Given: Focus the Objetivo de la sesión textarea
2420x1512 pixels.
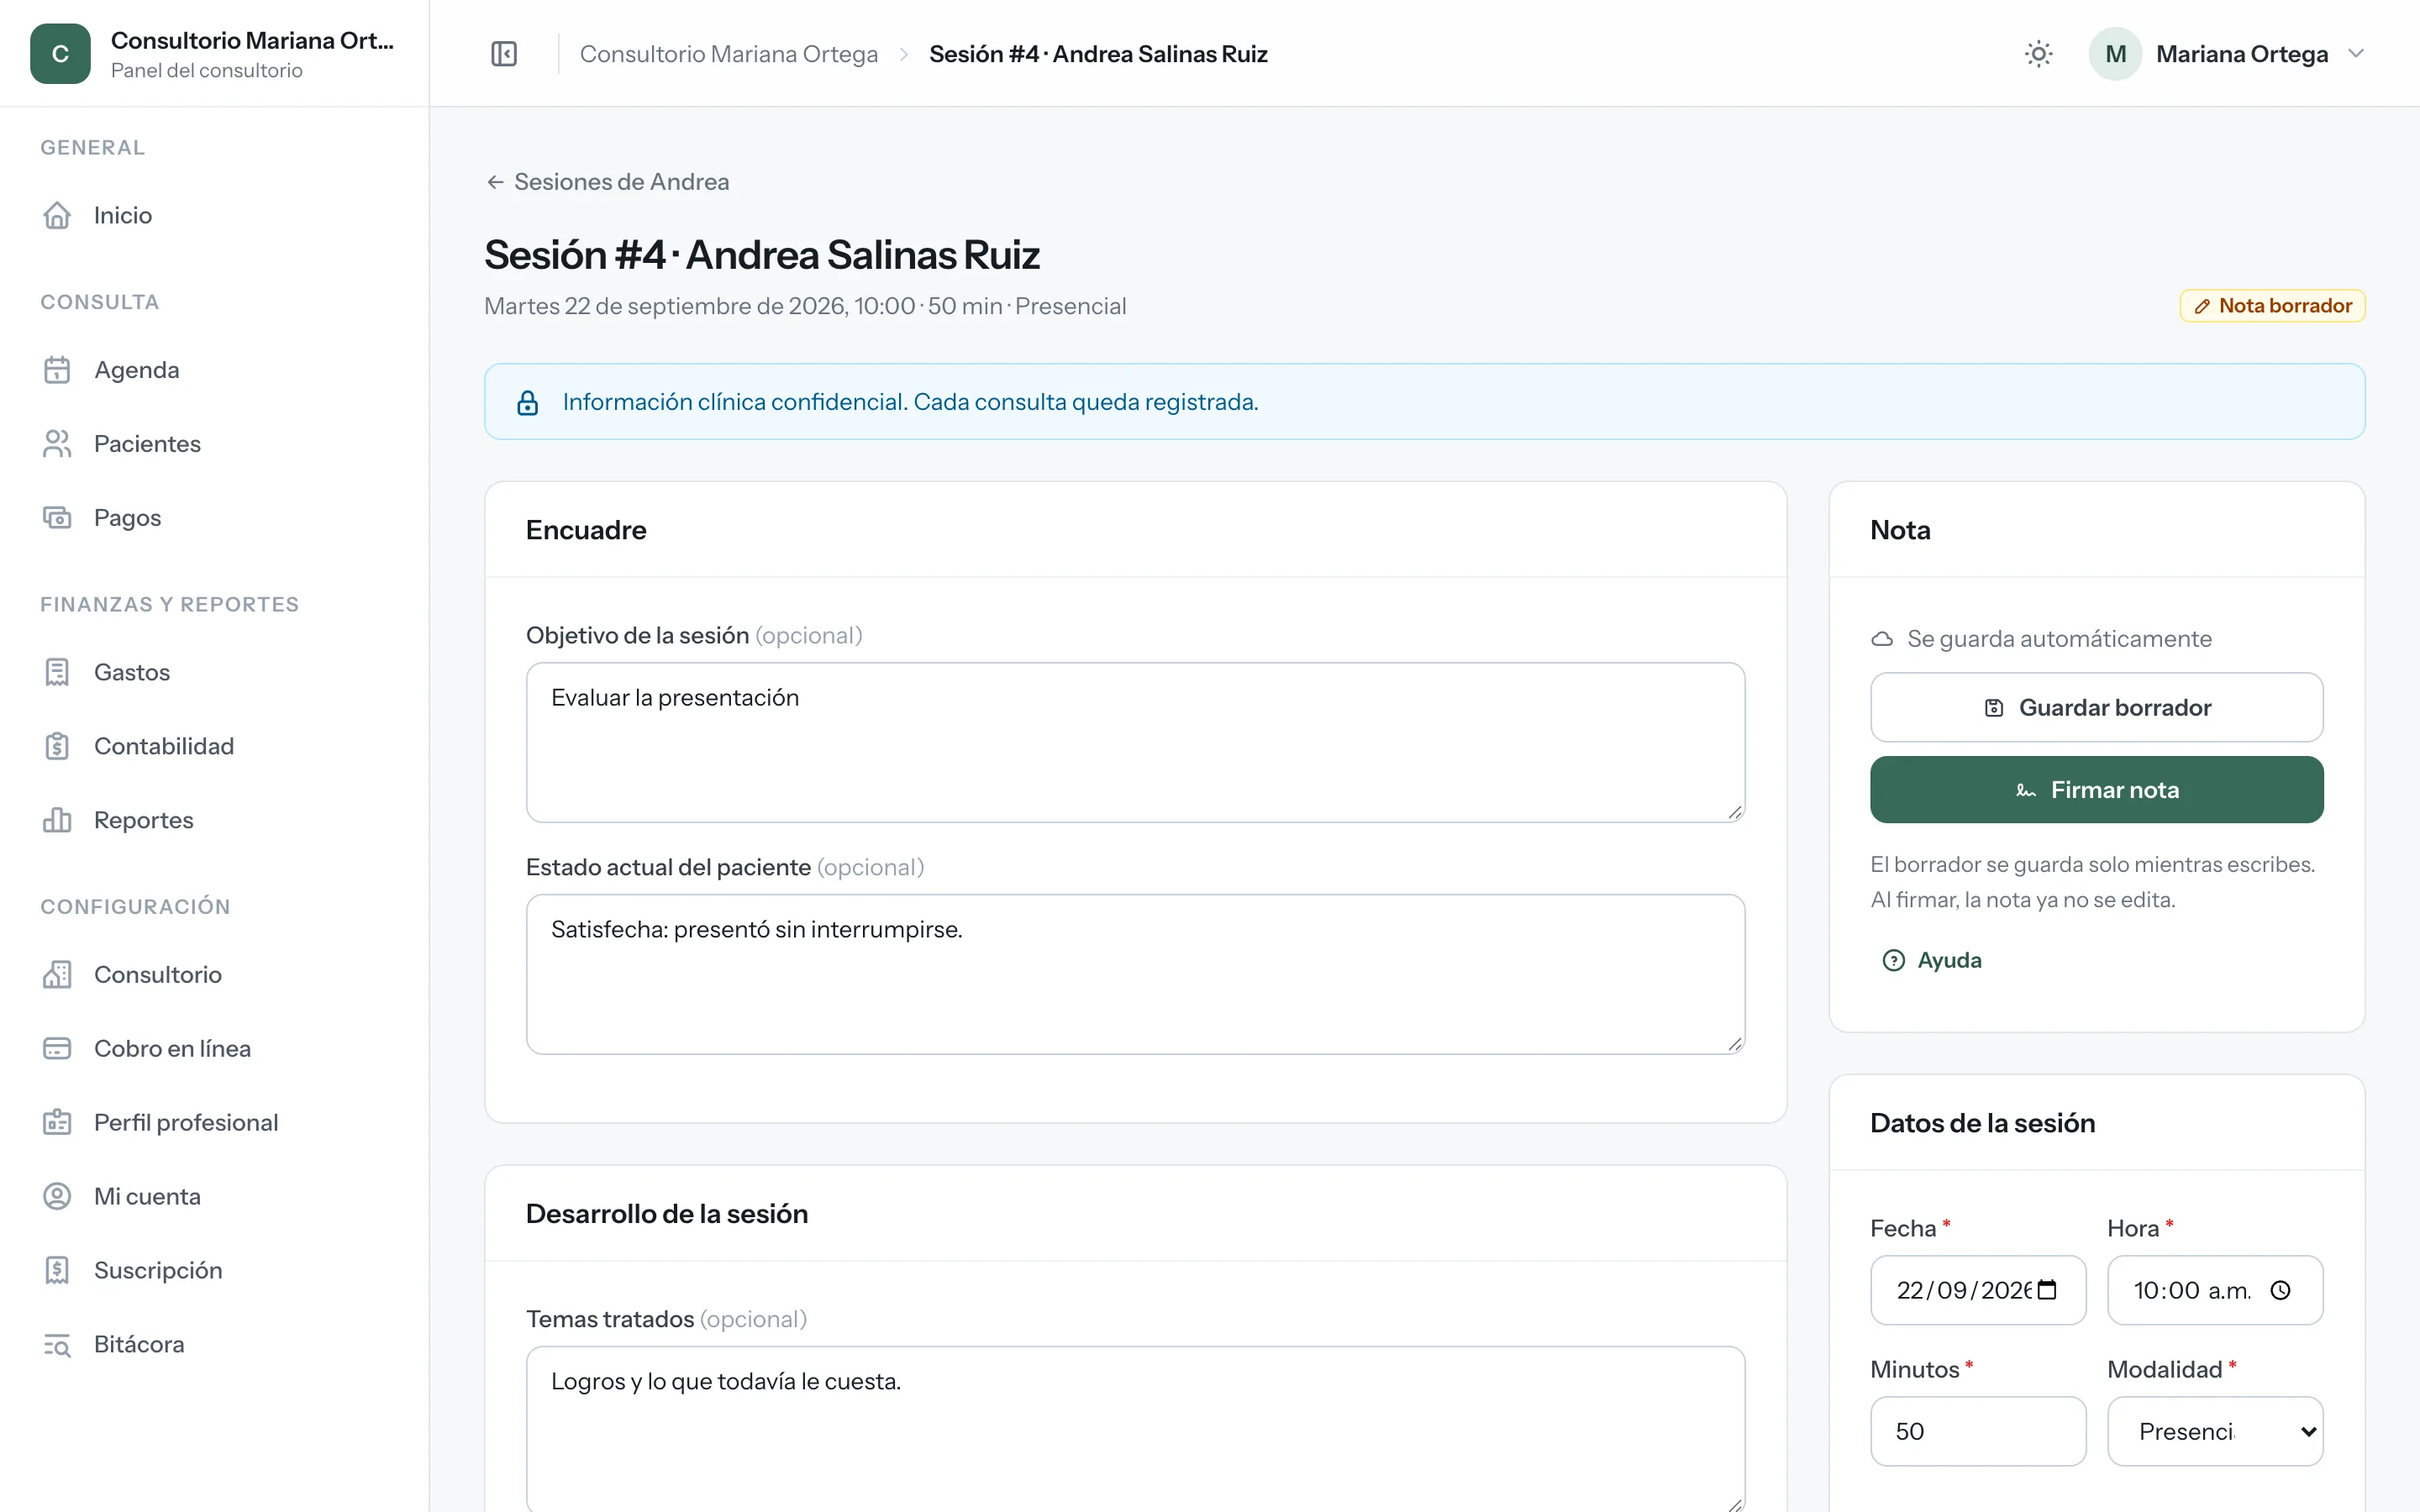Looking at the screenshot, I should click(1135, 742).
